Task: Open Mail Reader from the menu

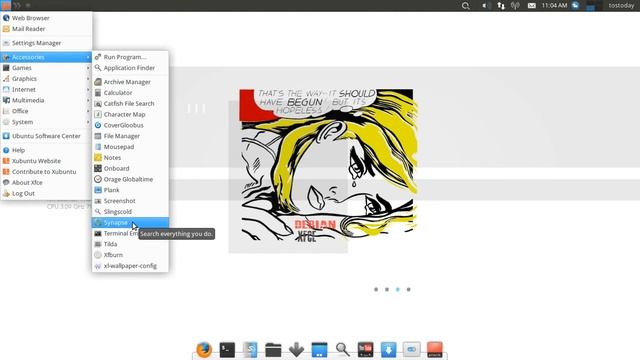Action: [46, 29]
